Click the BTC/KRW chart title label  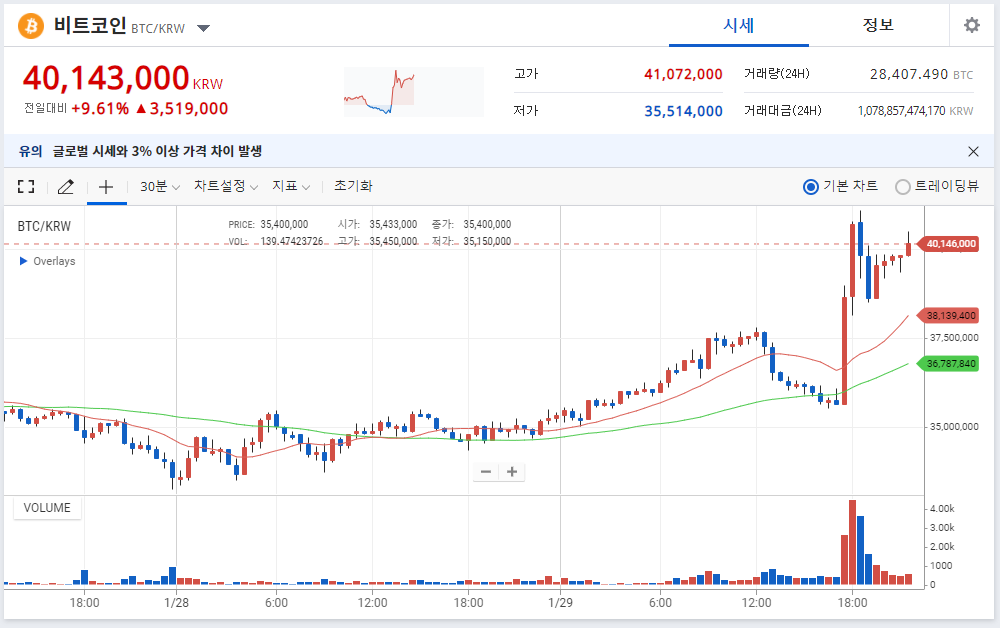tap(44, 226)
